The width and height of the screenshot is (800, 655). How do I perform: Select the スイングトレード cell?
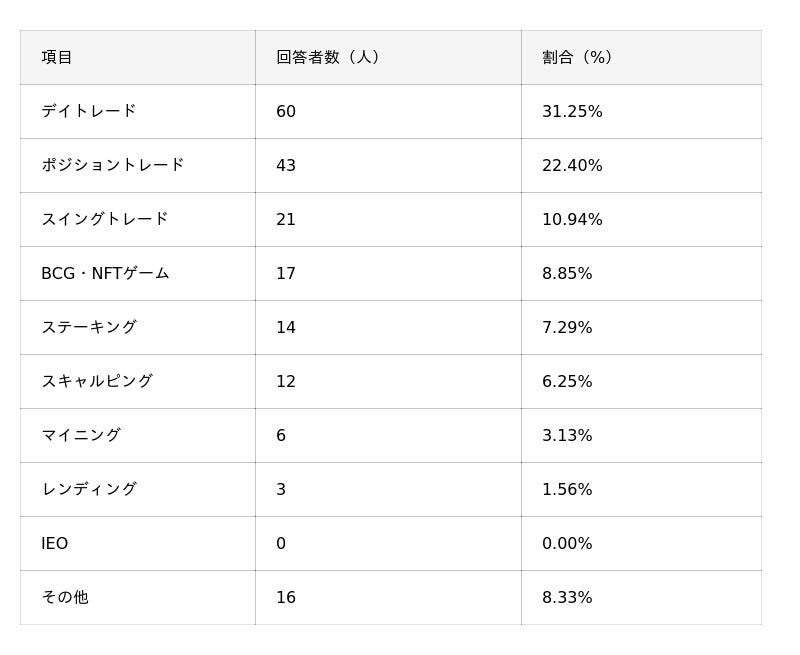(x=105, y=220)
